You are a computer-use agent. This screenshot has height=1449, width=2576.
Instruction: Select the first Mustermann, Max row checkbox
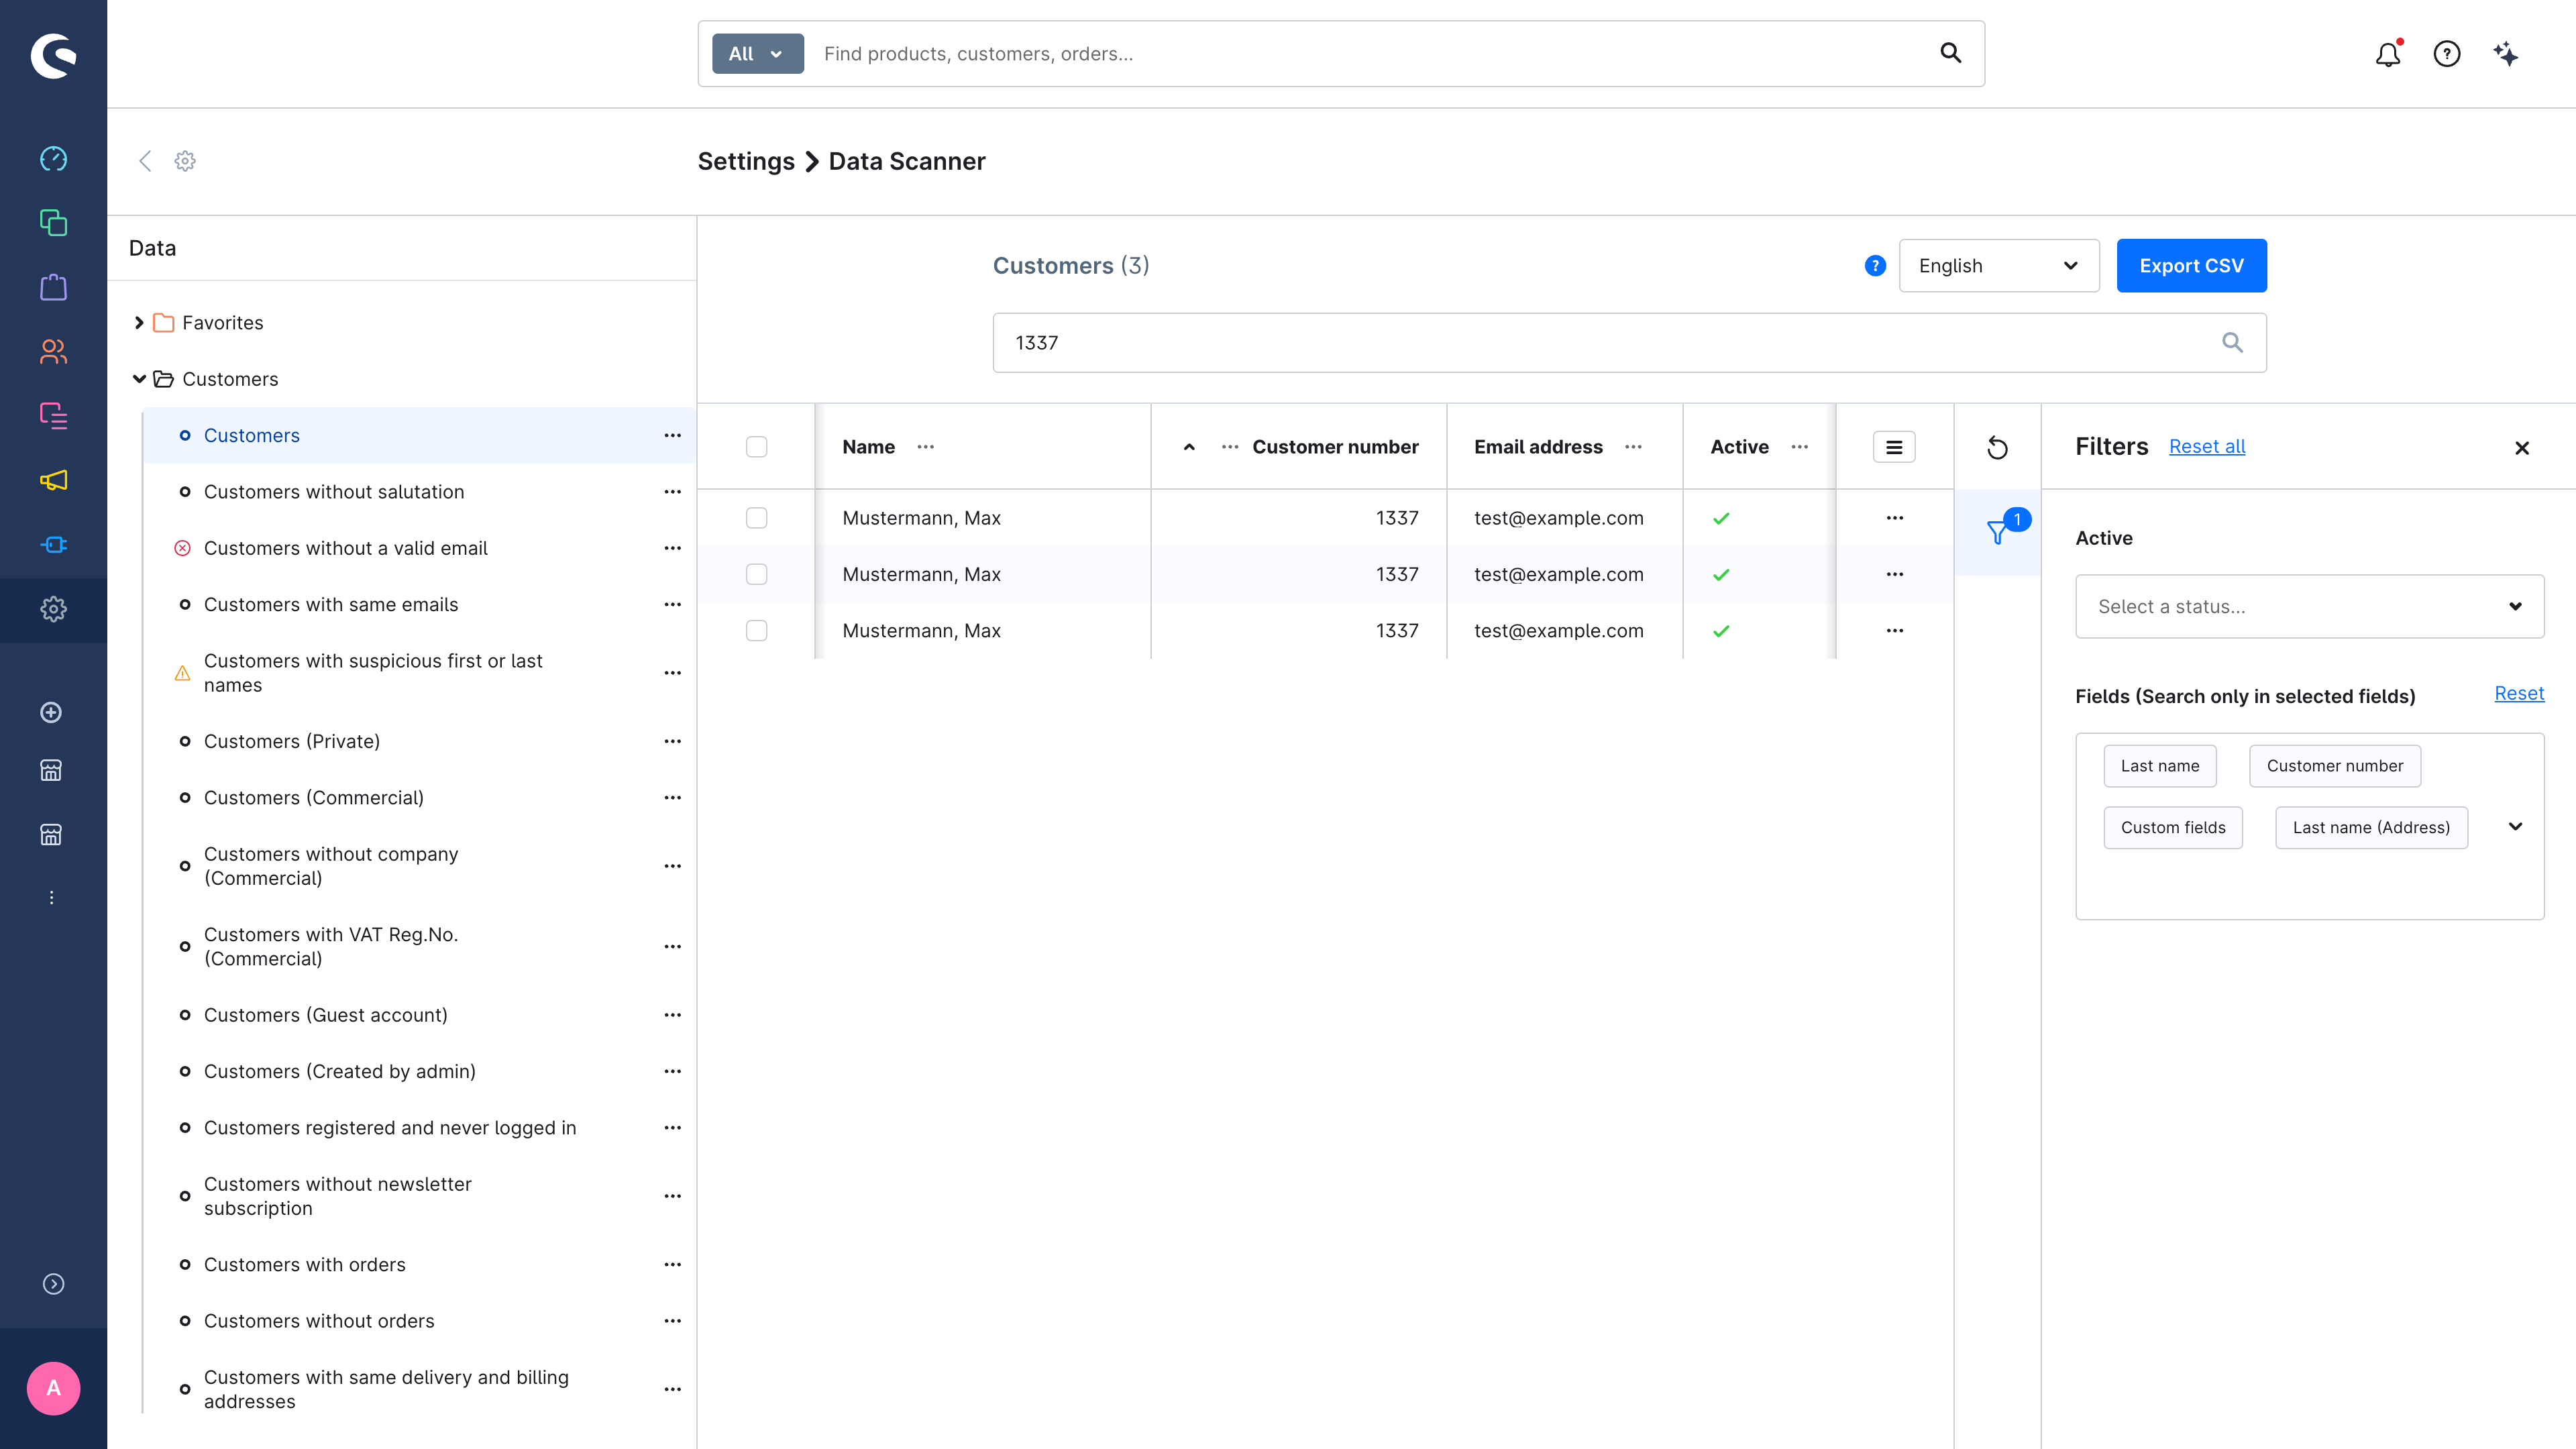pyautogui.click(x=756, y=518)
